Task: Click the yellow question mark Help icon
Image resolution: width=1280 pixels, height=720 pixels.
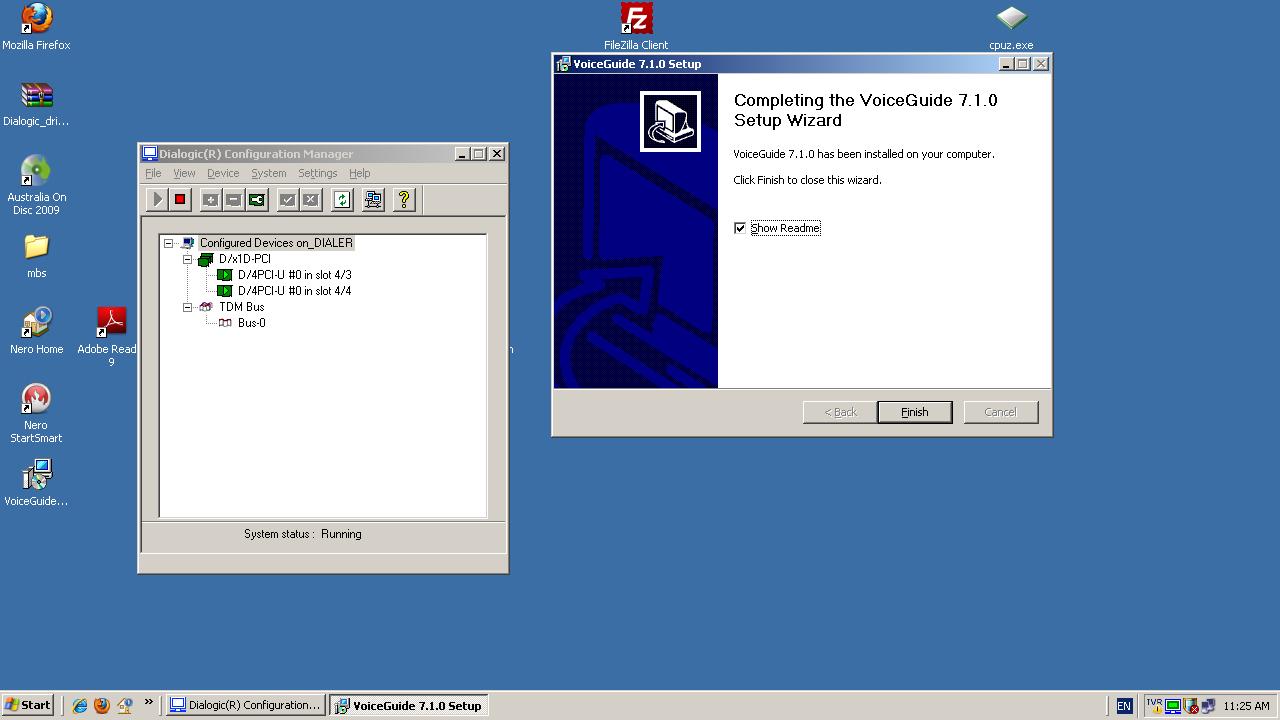Action: click(x=404, y=200)
